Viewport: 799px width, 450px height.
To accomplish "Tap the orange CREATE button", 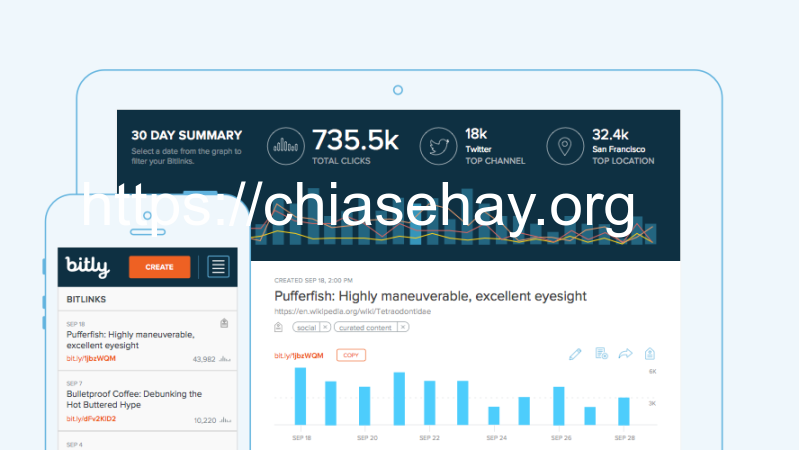I will 159,267.
